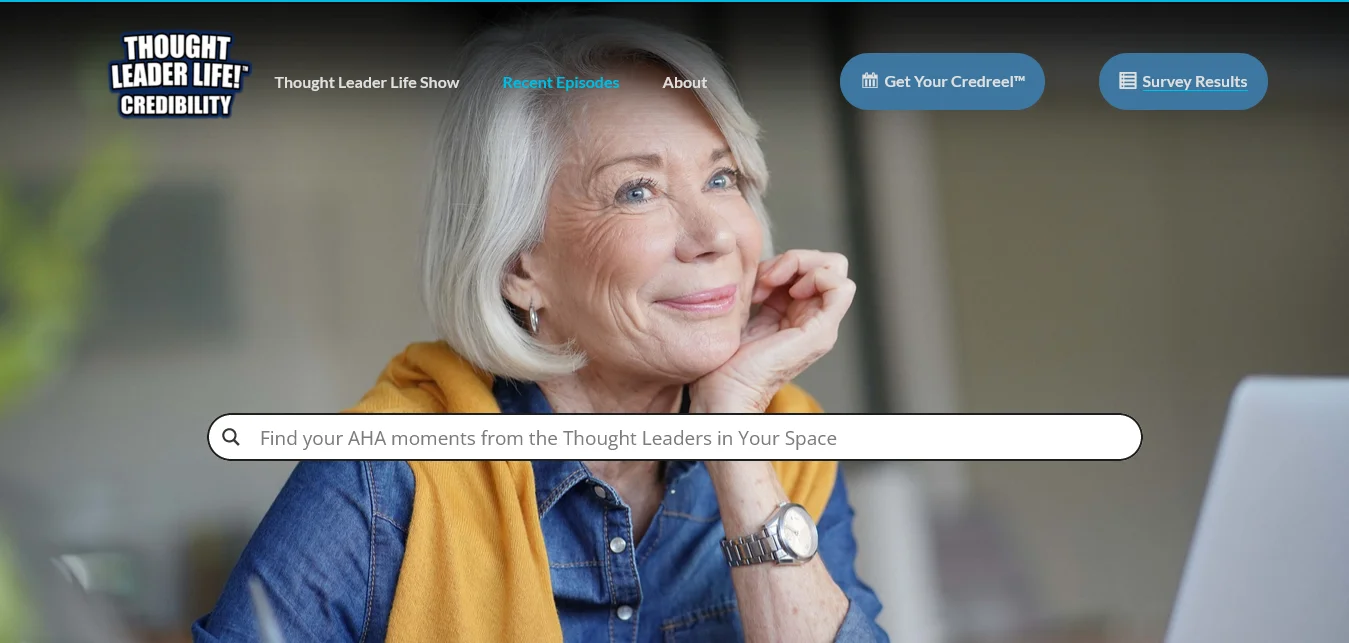This screenshot has height=643, width=1349.
Task: Open the About page
Action: click(x=685, y=82)
